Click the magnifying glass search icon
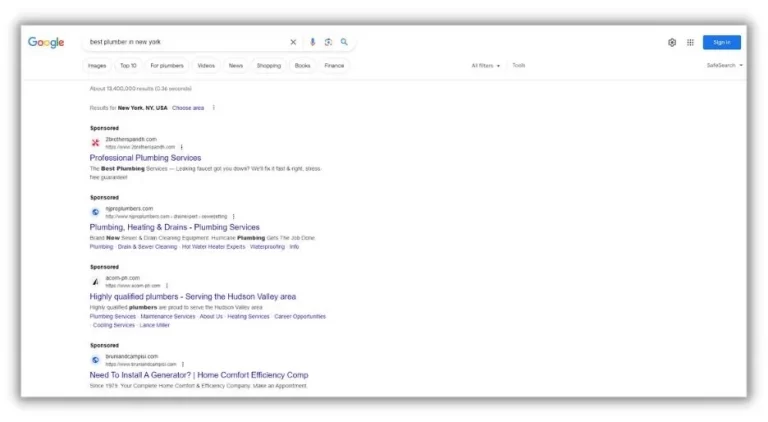The image size is (768, 422). pos(344,42)
